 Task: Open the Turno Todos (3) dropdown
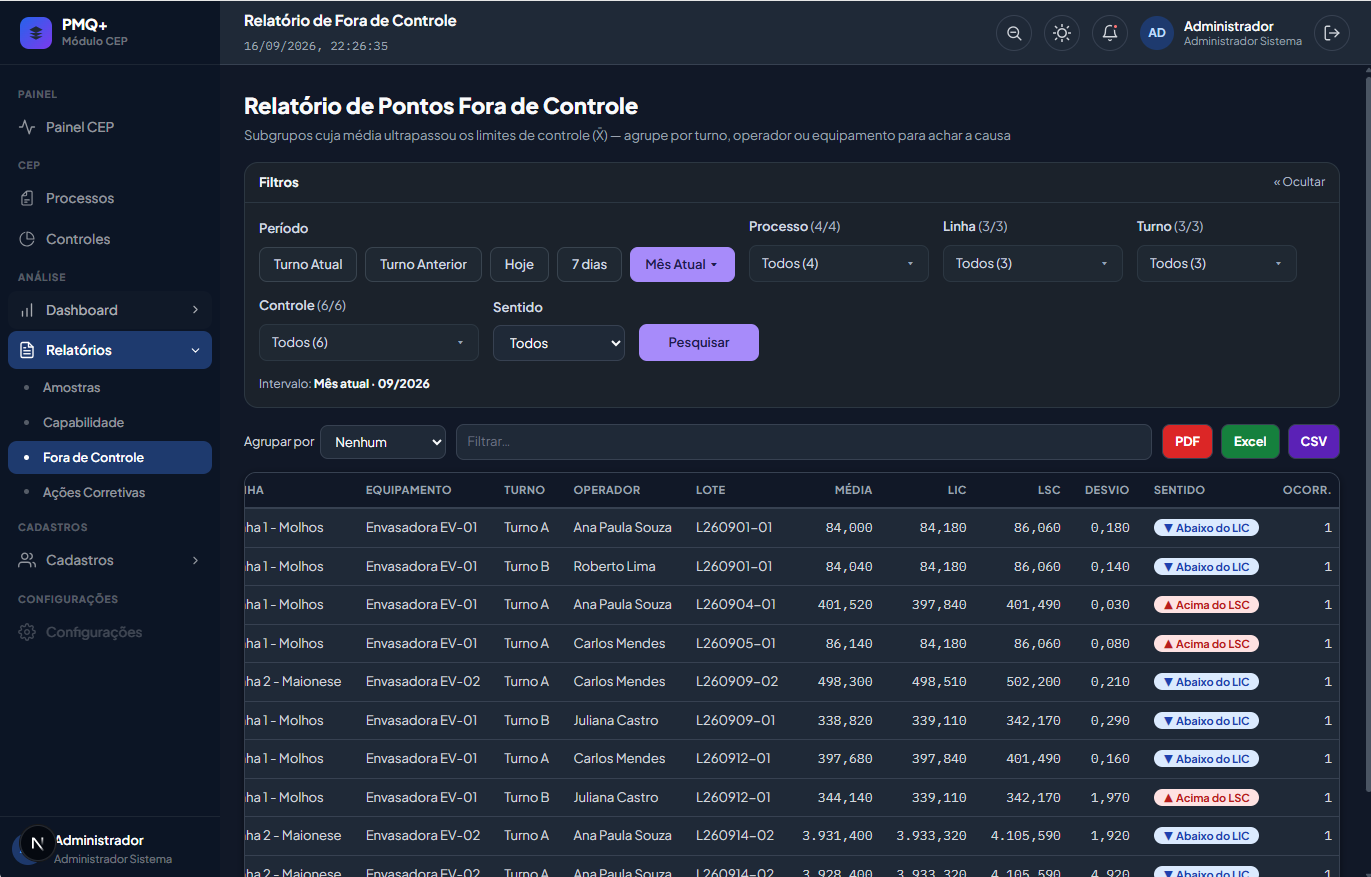pyautogui.click(x=1216, y=263)
